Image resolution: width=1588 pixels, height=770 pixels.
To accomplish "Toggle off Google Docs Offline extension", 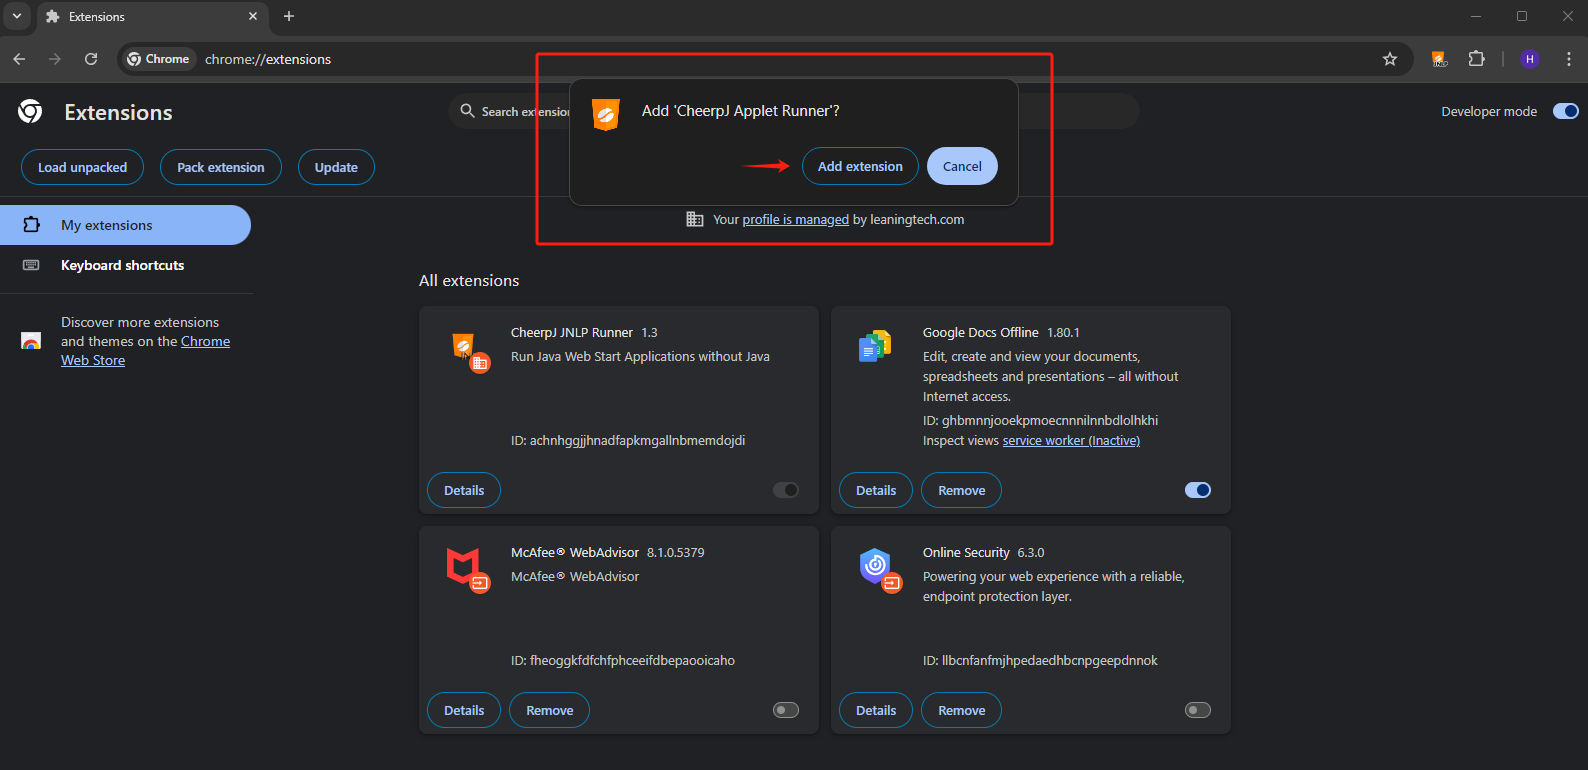I will 1197,490.
